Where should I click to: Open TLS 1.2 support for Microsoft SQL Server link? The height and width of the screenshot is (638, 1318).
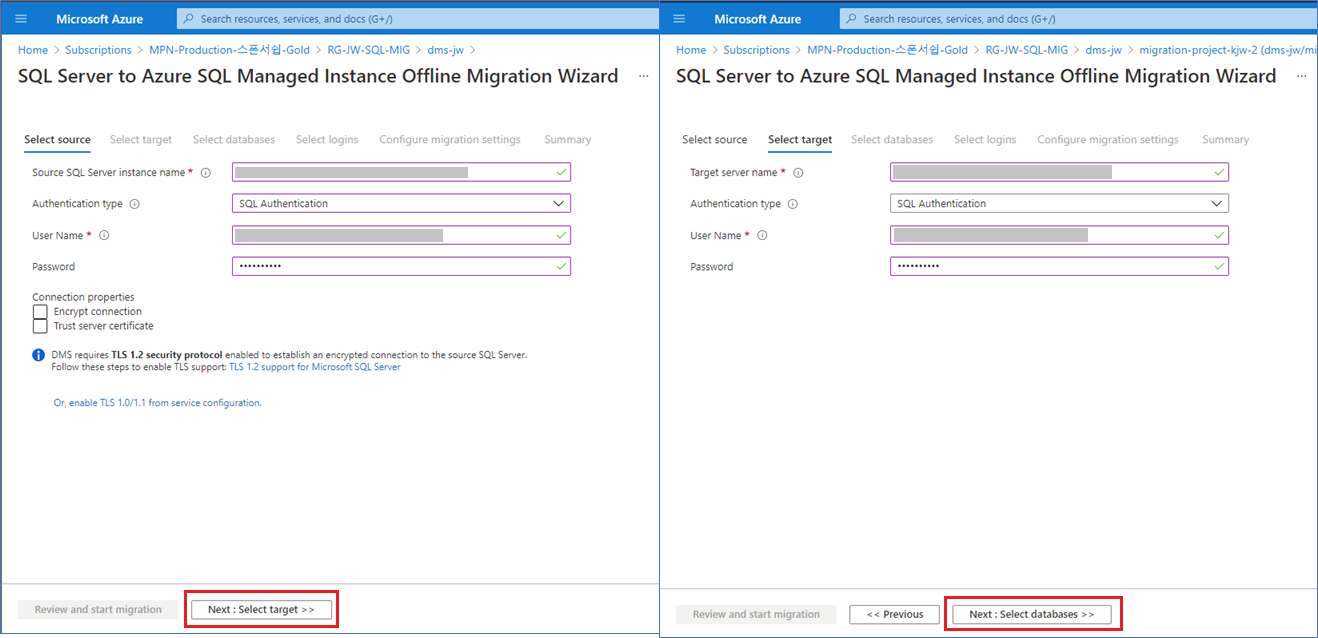[315, 367]
